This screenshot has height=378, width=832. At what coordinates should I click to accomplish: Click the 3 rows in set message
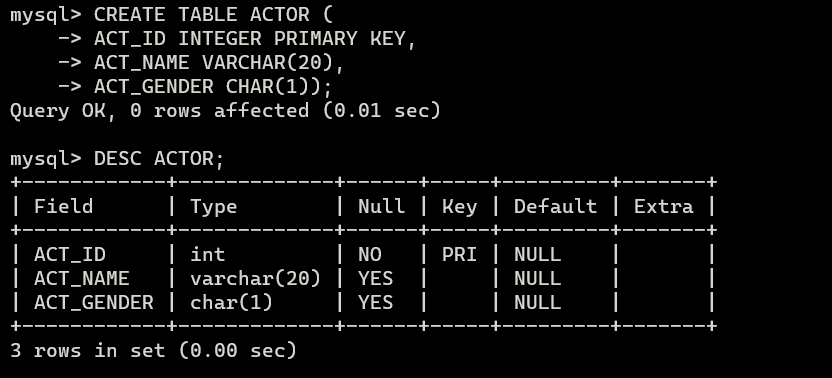point(153,350)
